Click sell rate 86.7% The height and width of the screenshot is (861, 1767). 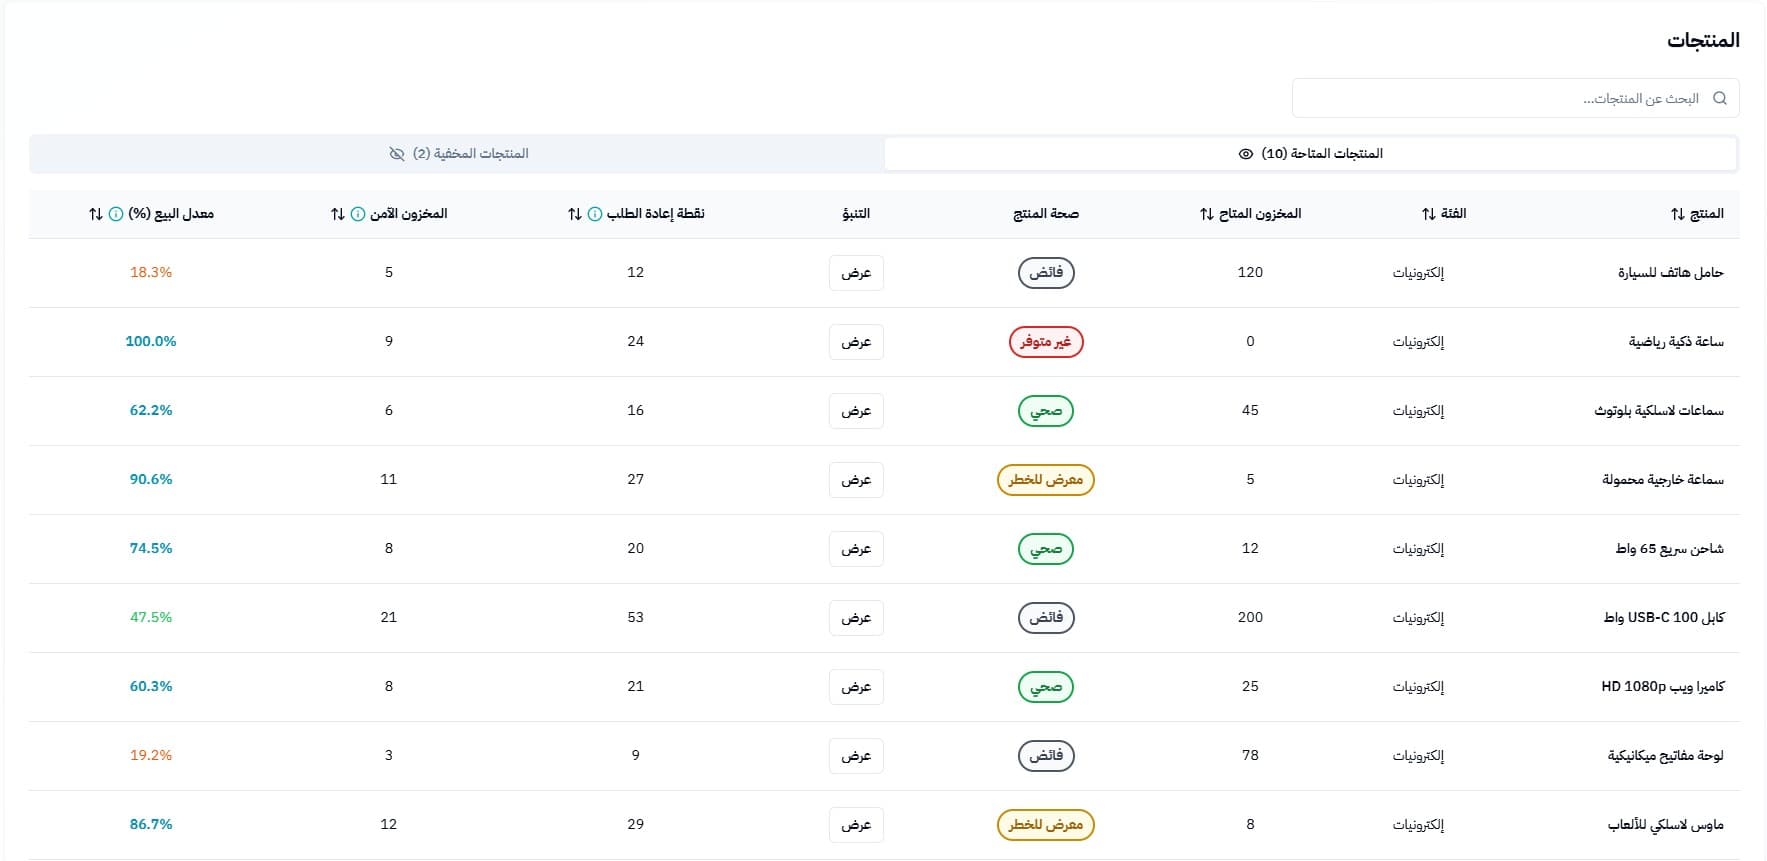(x=151, y=825)
